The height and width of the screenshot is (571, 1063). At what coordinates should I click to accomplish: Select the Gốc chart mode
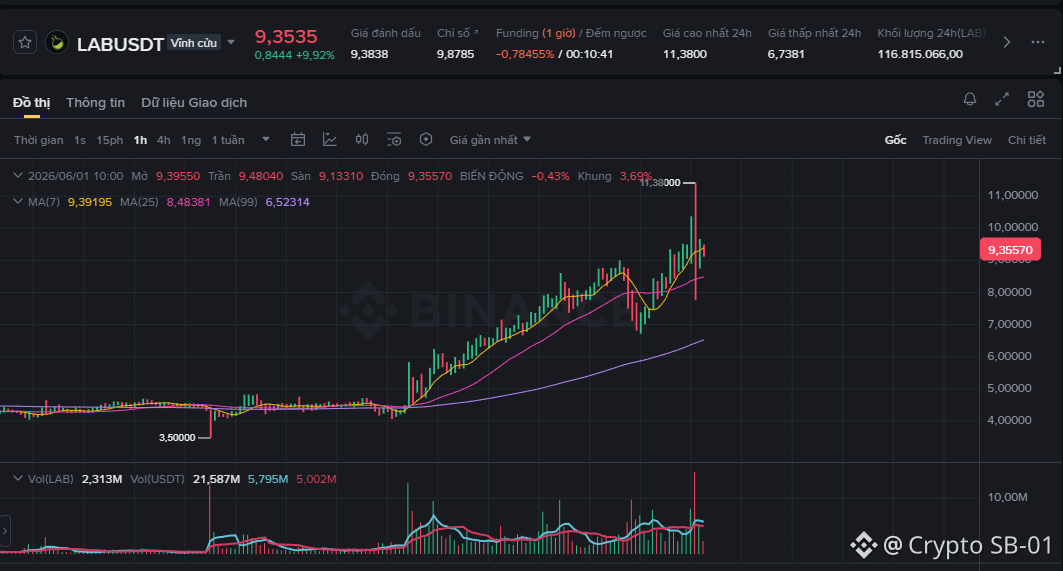[896, 140]
